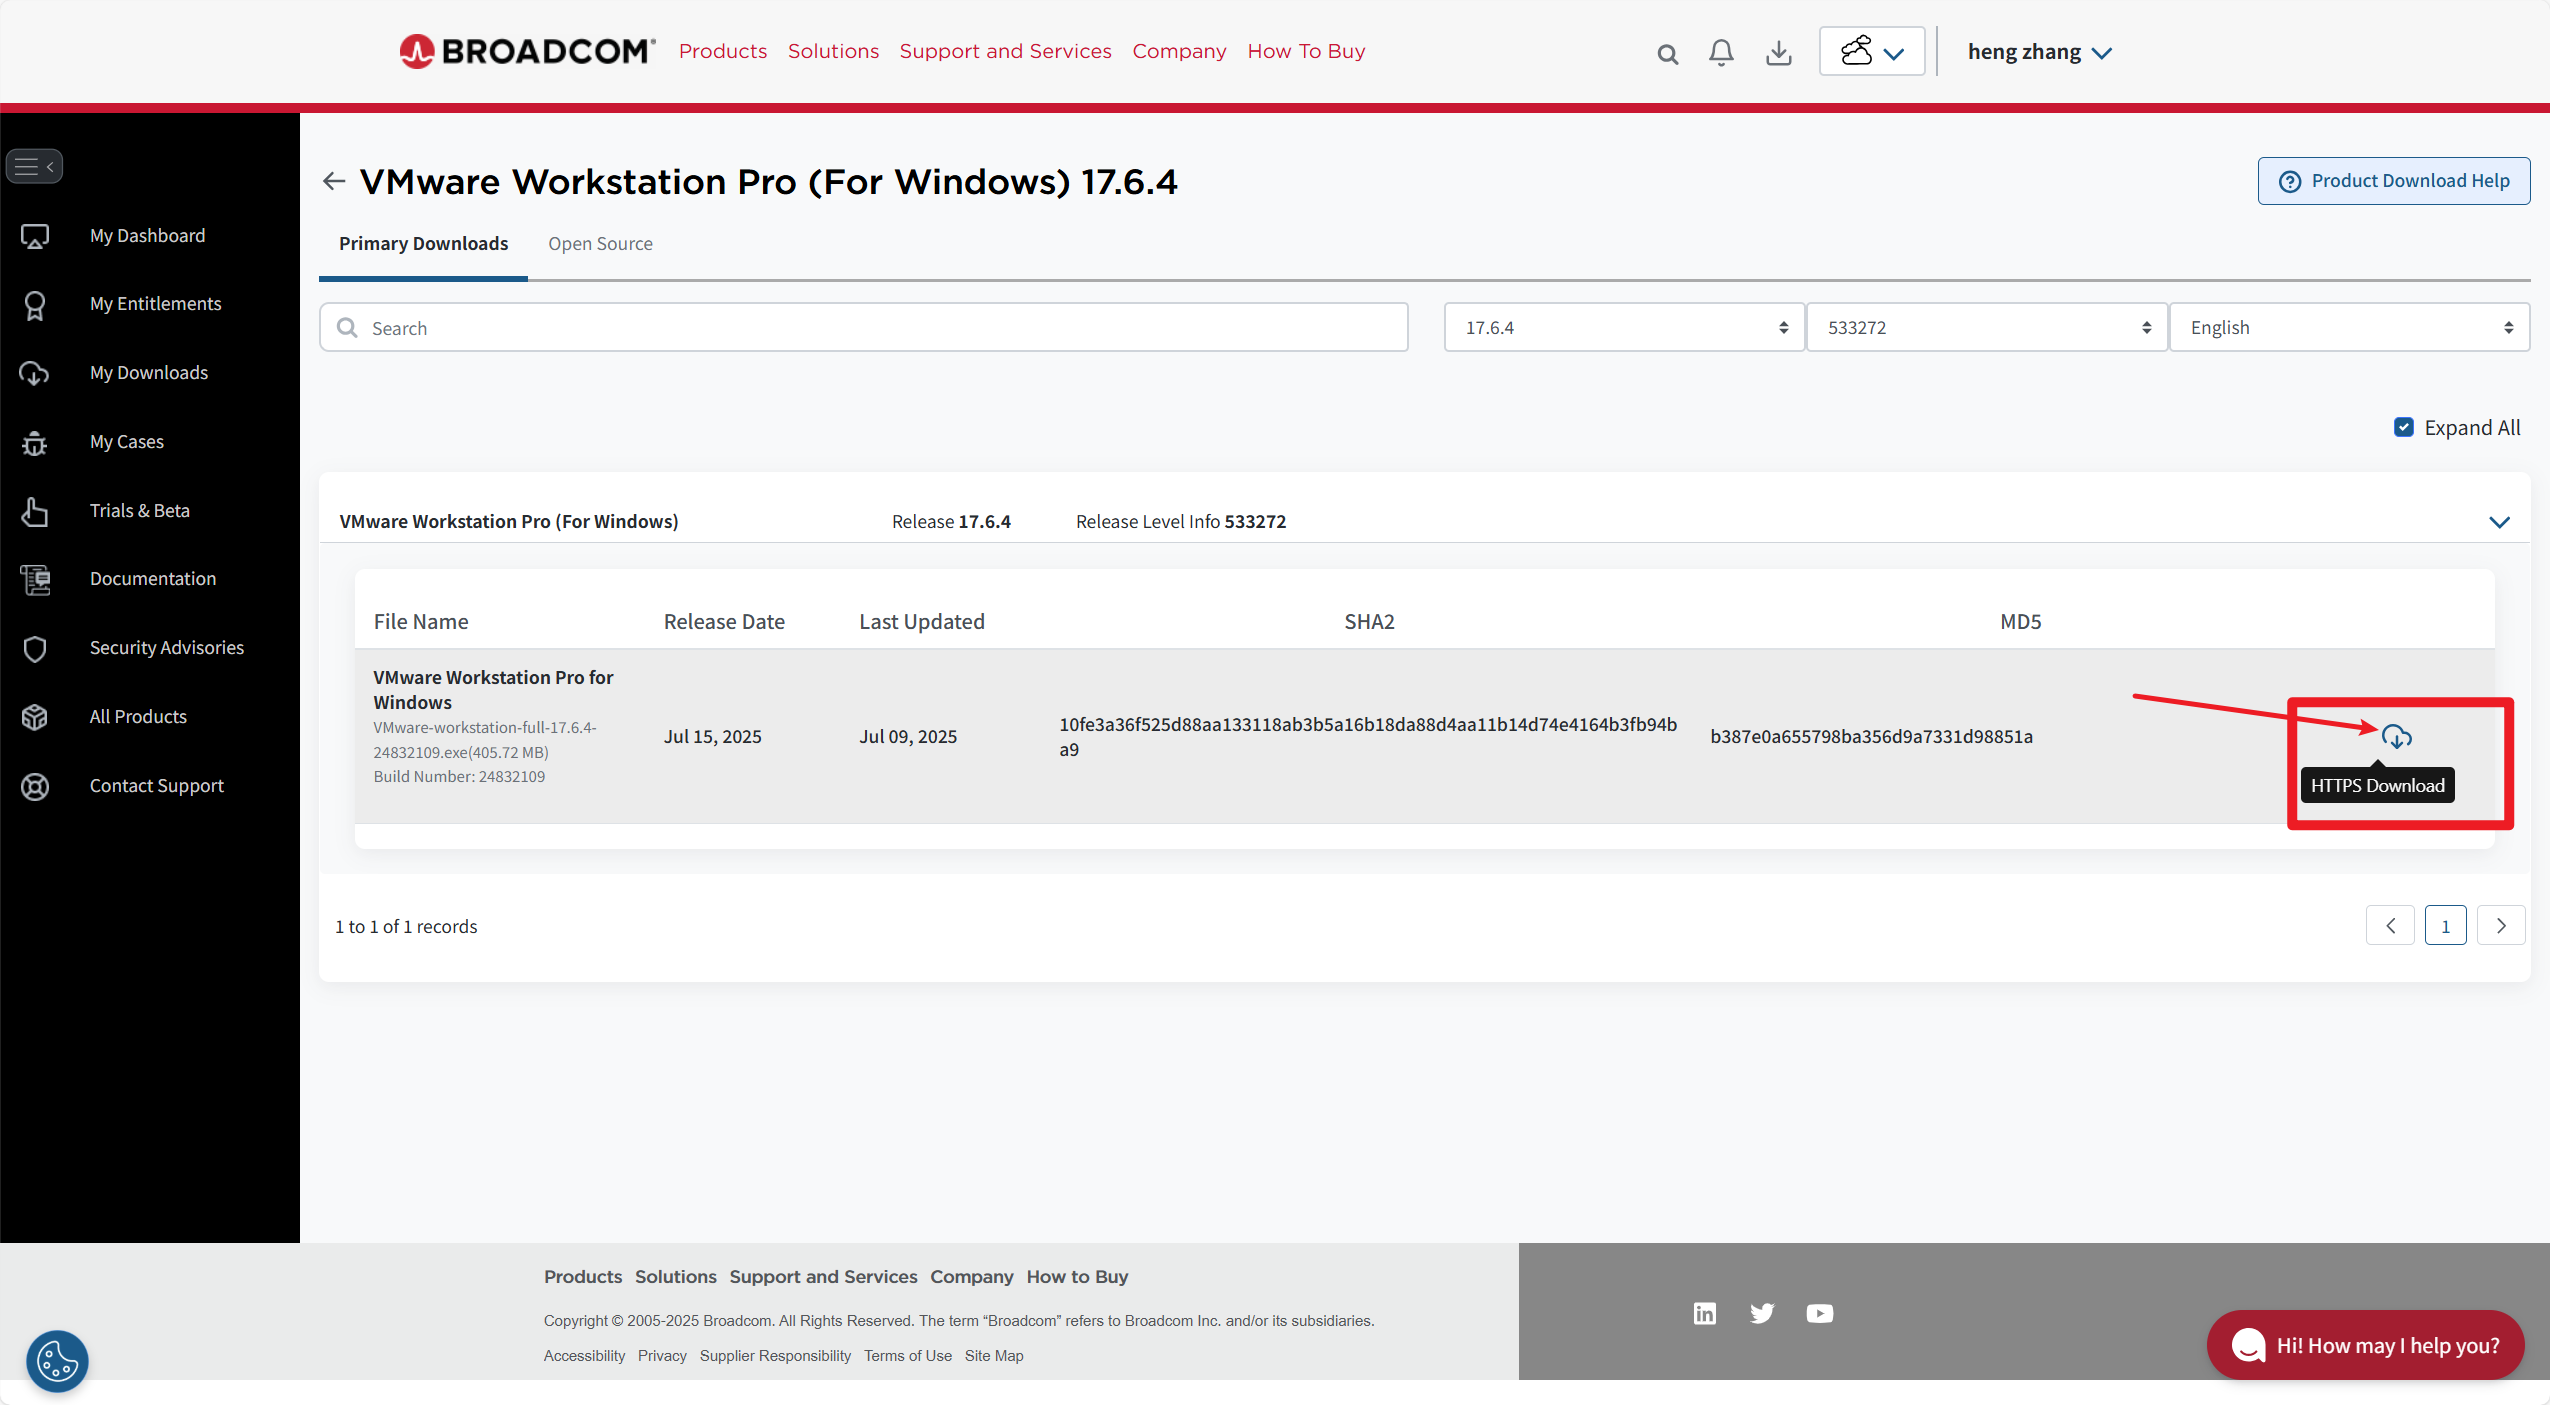2550x1405 pixels.
Task: Open Trials & Beta icon
Action: (35, 511)
